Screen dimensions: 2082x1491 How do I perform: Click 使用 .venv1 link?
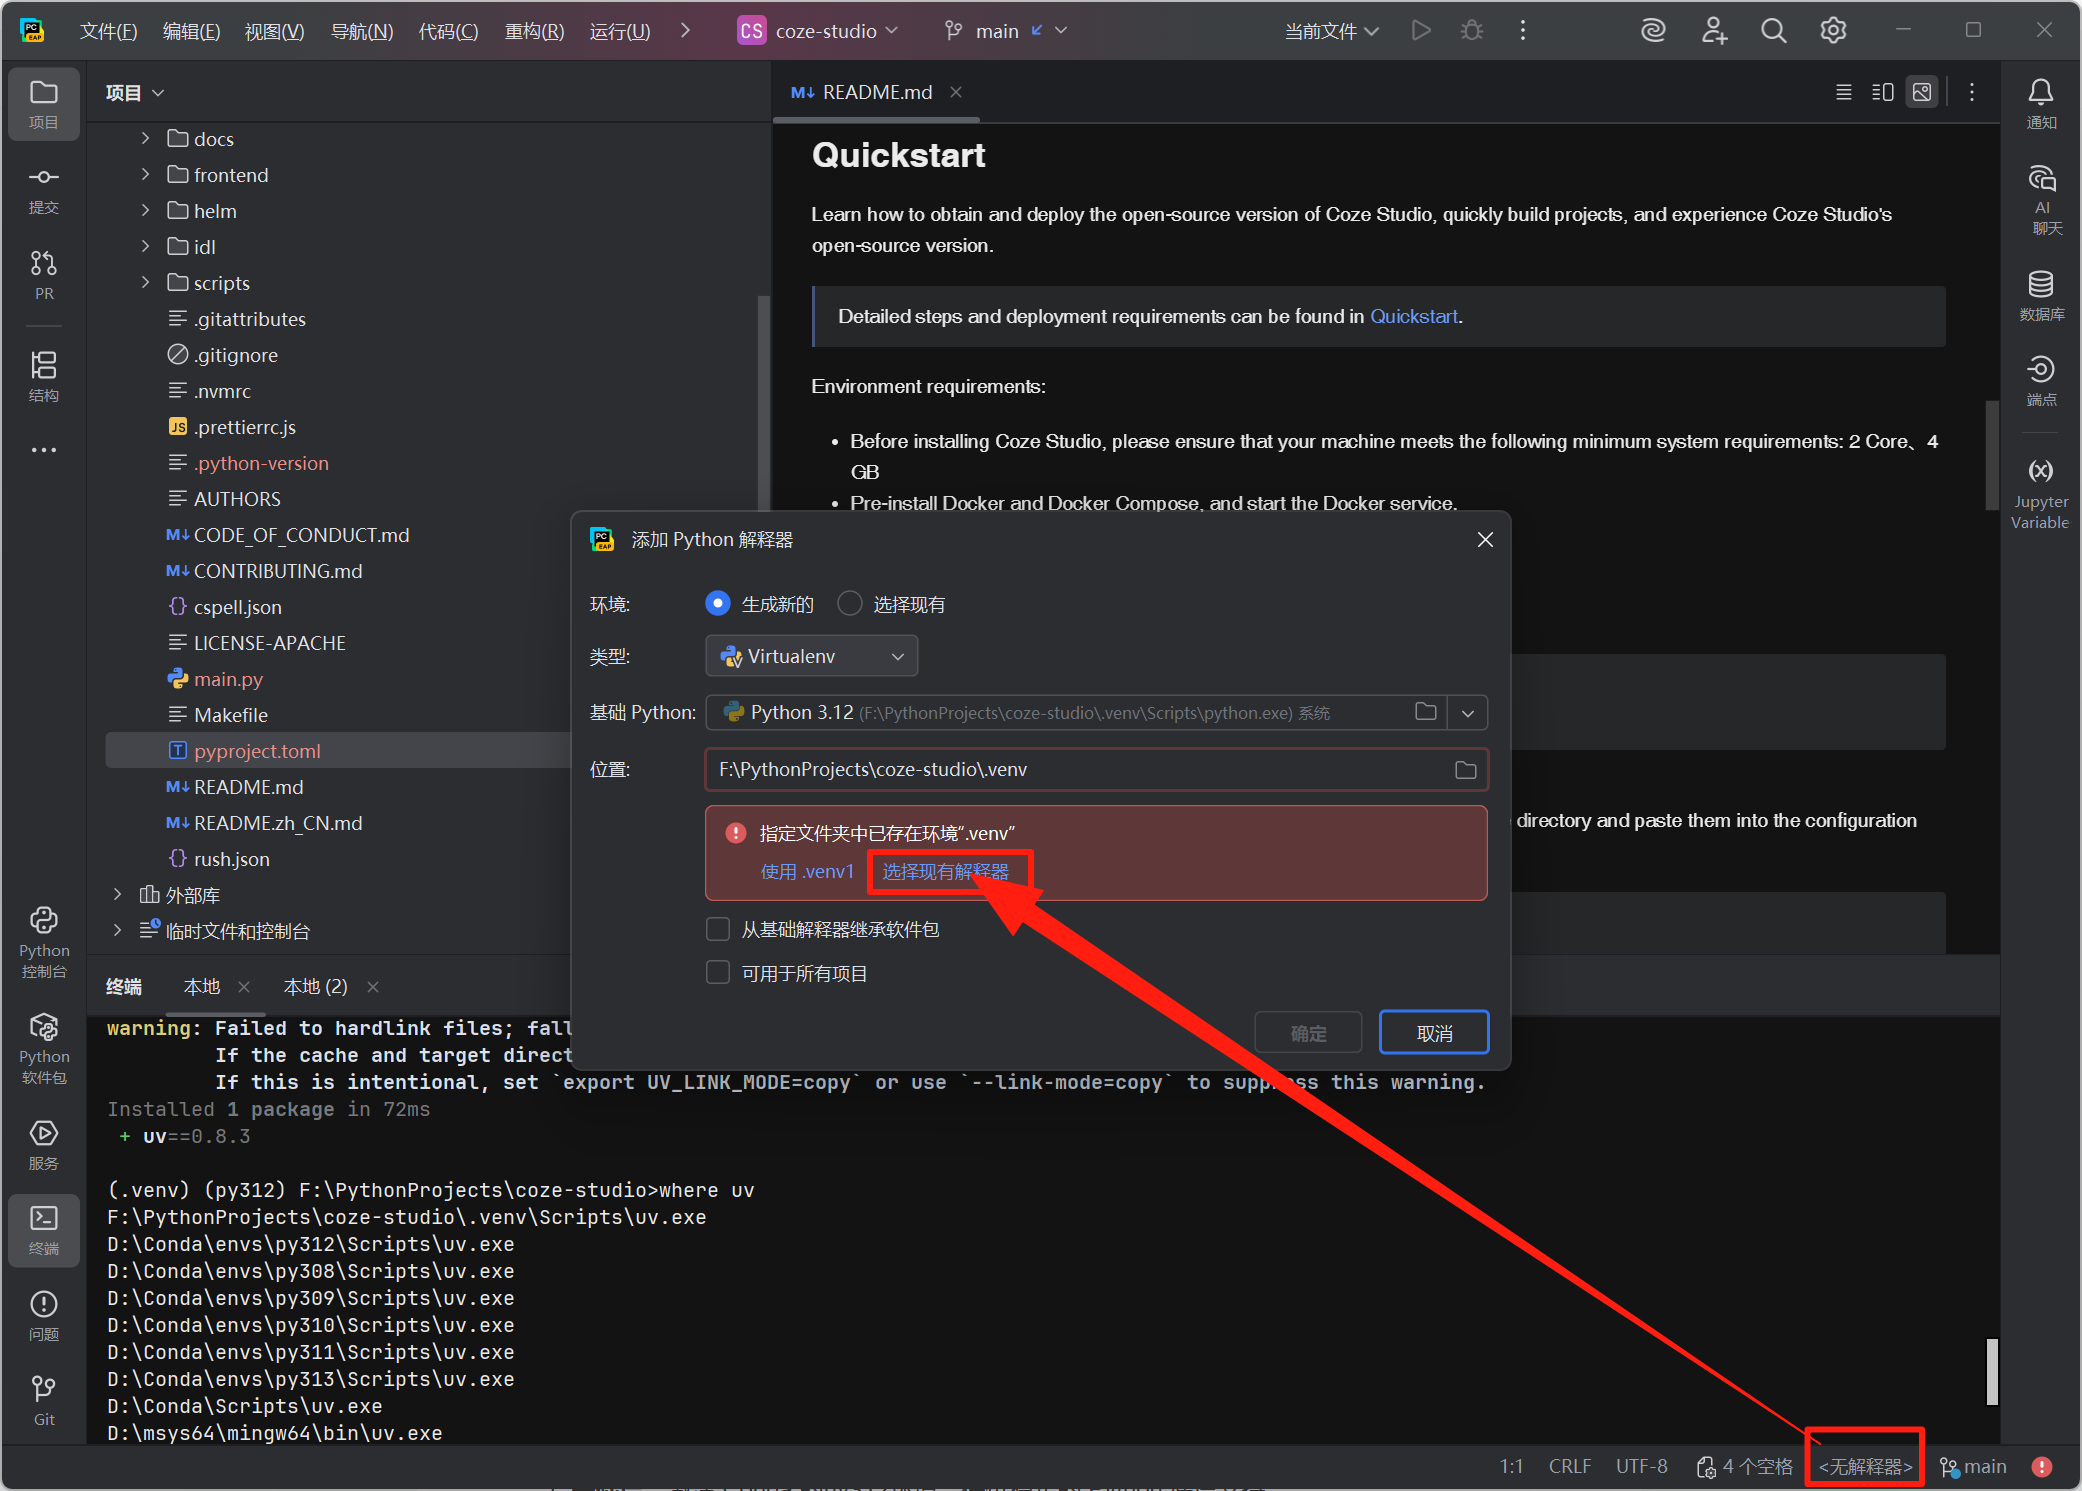tap(808, 871)
